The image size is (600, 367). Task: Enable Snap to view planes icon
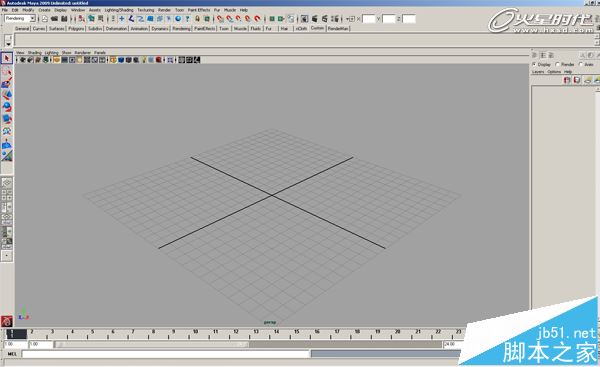tap(248, 18)
